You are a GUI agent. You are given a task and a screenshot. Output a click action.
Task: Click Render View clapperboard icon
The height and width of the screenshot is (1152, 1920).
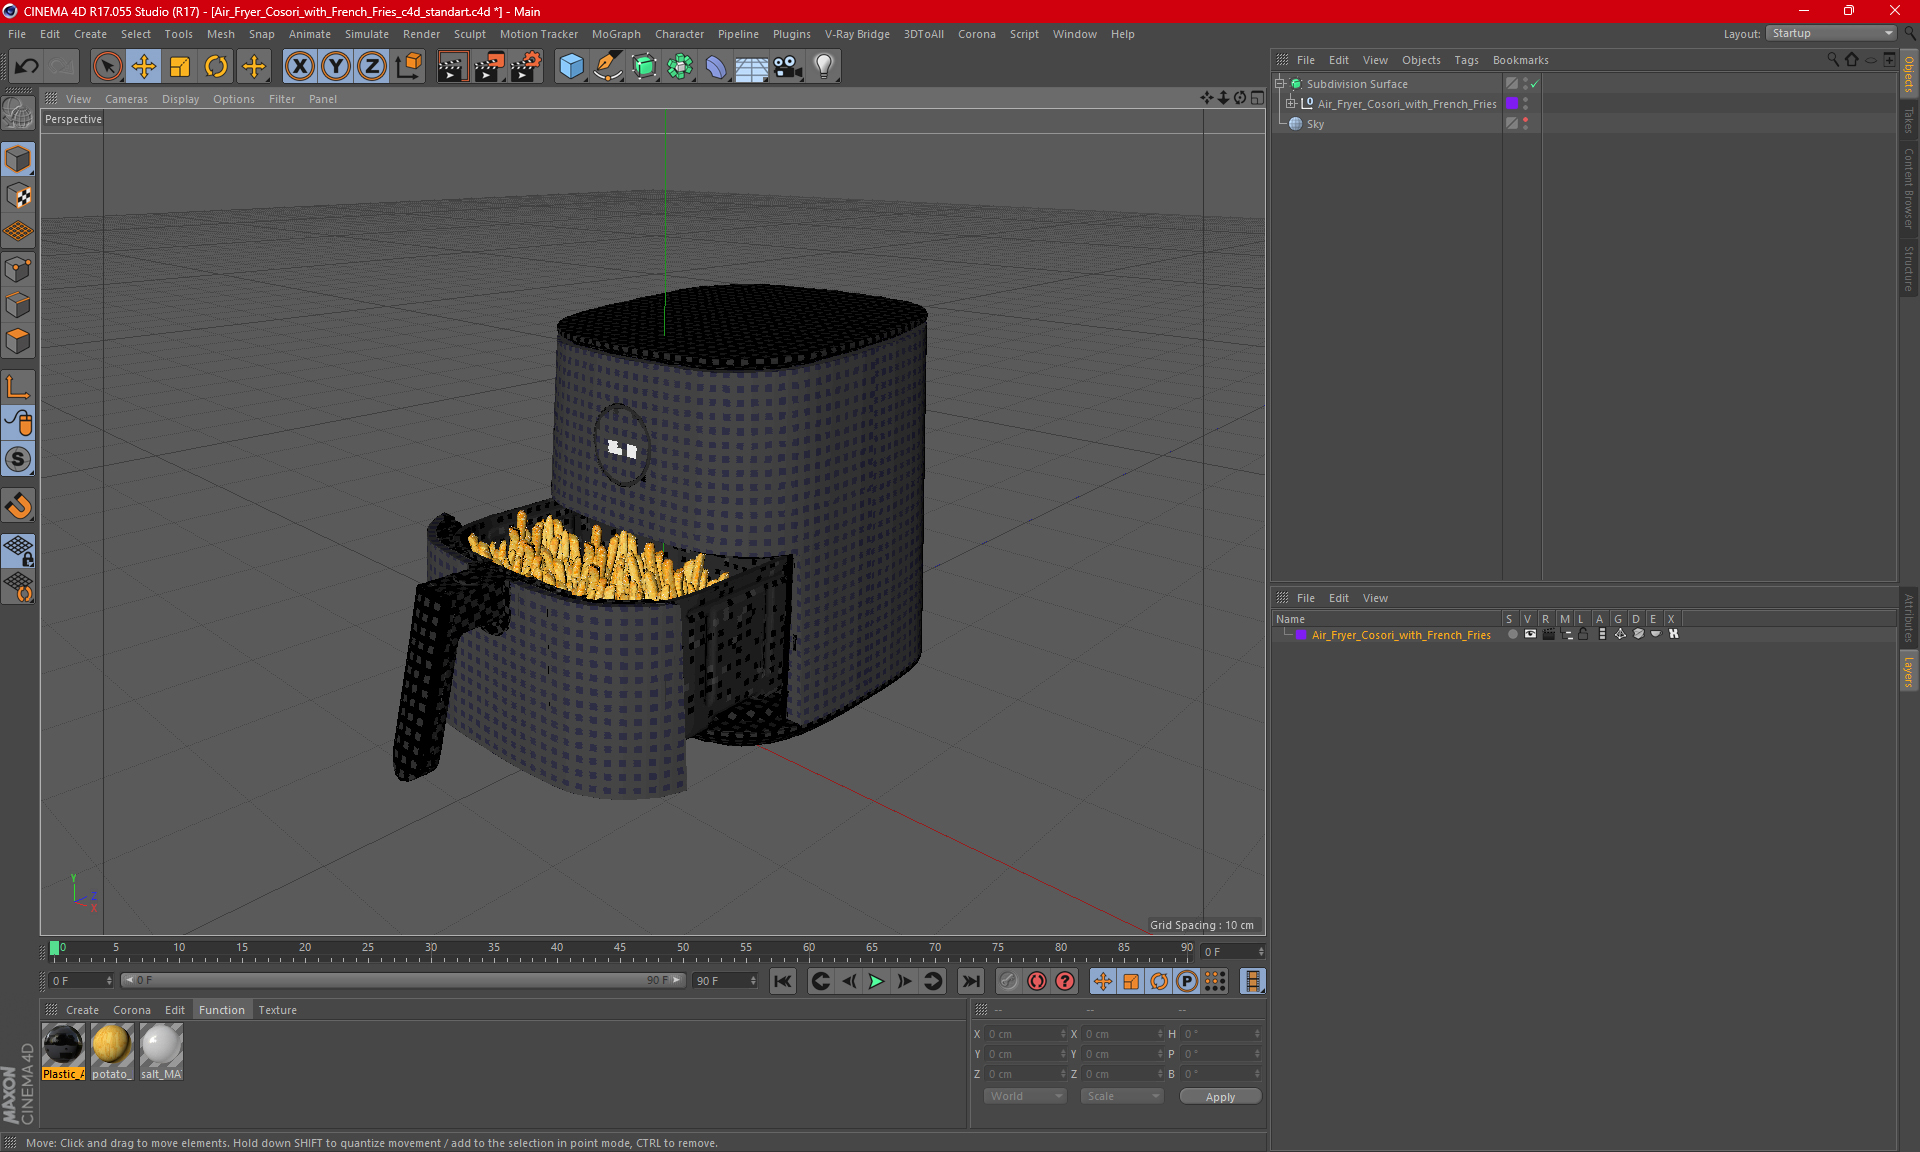[x=452, y=67]
